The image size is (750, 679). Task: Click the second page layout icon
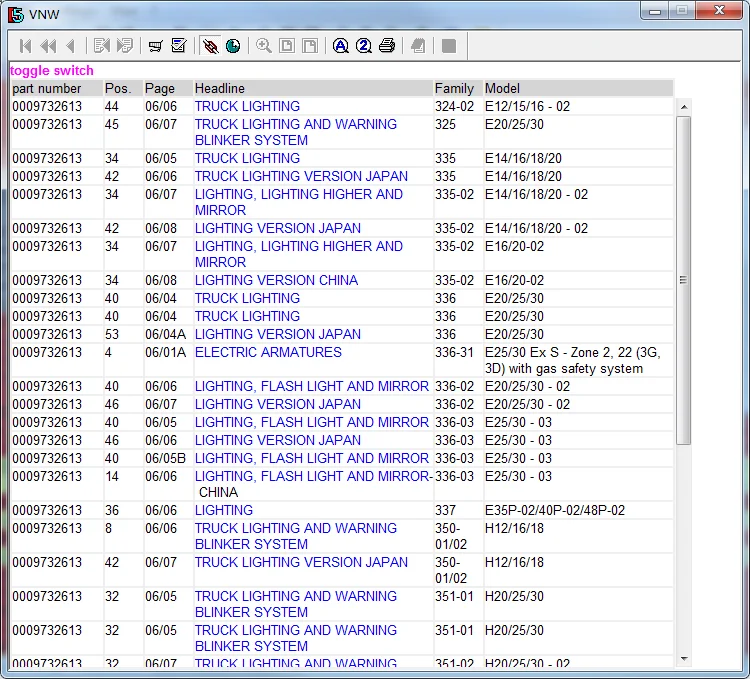pos(310,46)
